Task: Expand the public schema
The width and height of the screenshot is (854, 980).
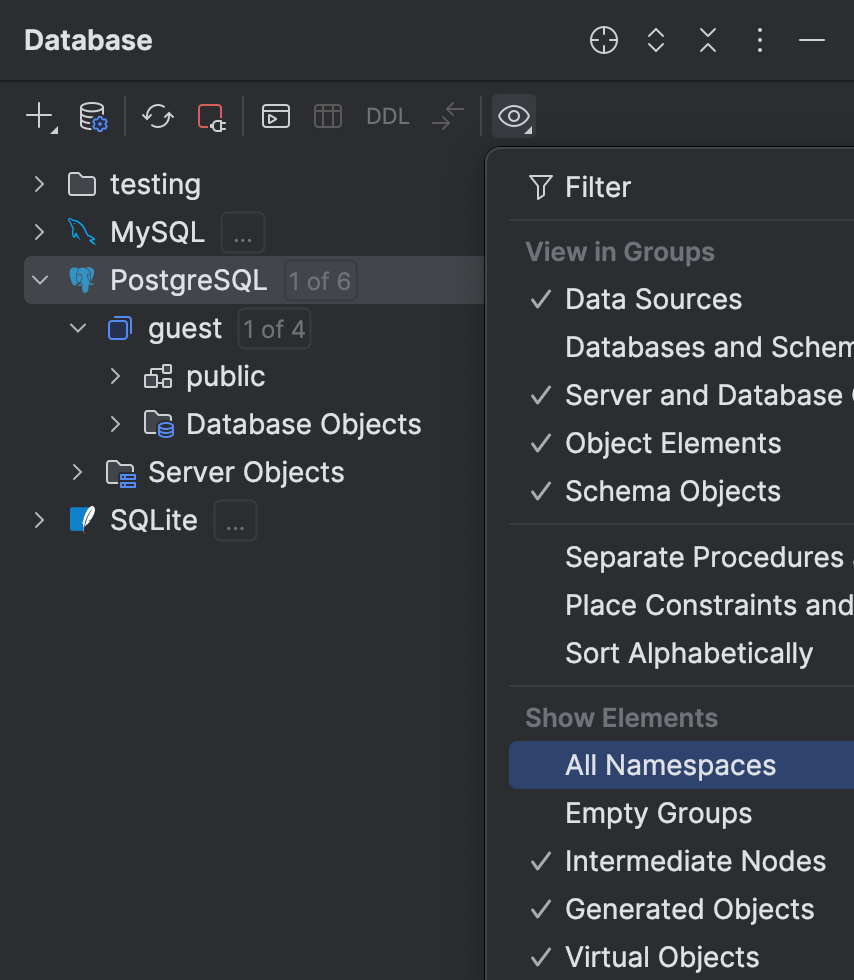Action: pos(114,376)
